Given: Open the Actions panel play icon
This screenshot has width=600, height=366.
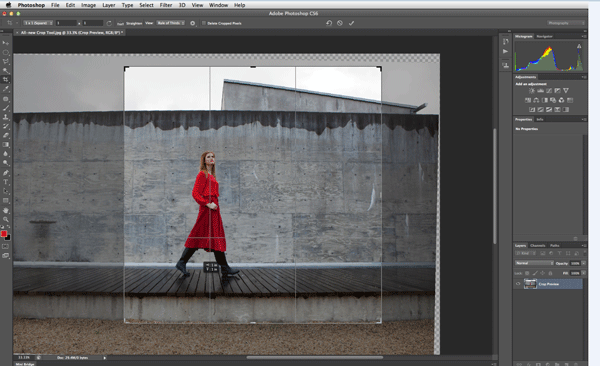Looking at the screenshot, I should coord(505,51).
